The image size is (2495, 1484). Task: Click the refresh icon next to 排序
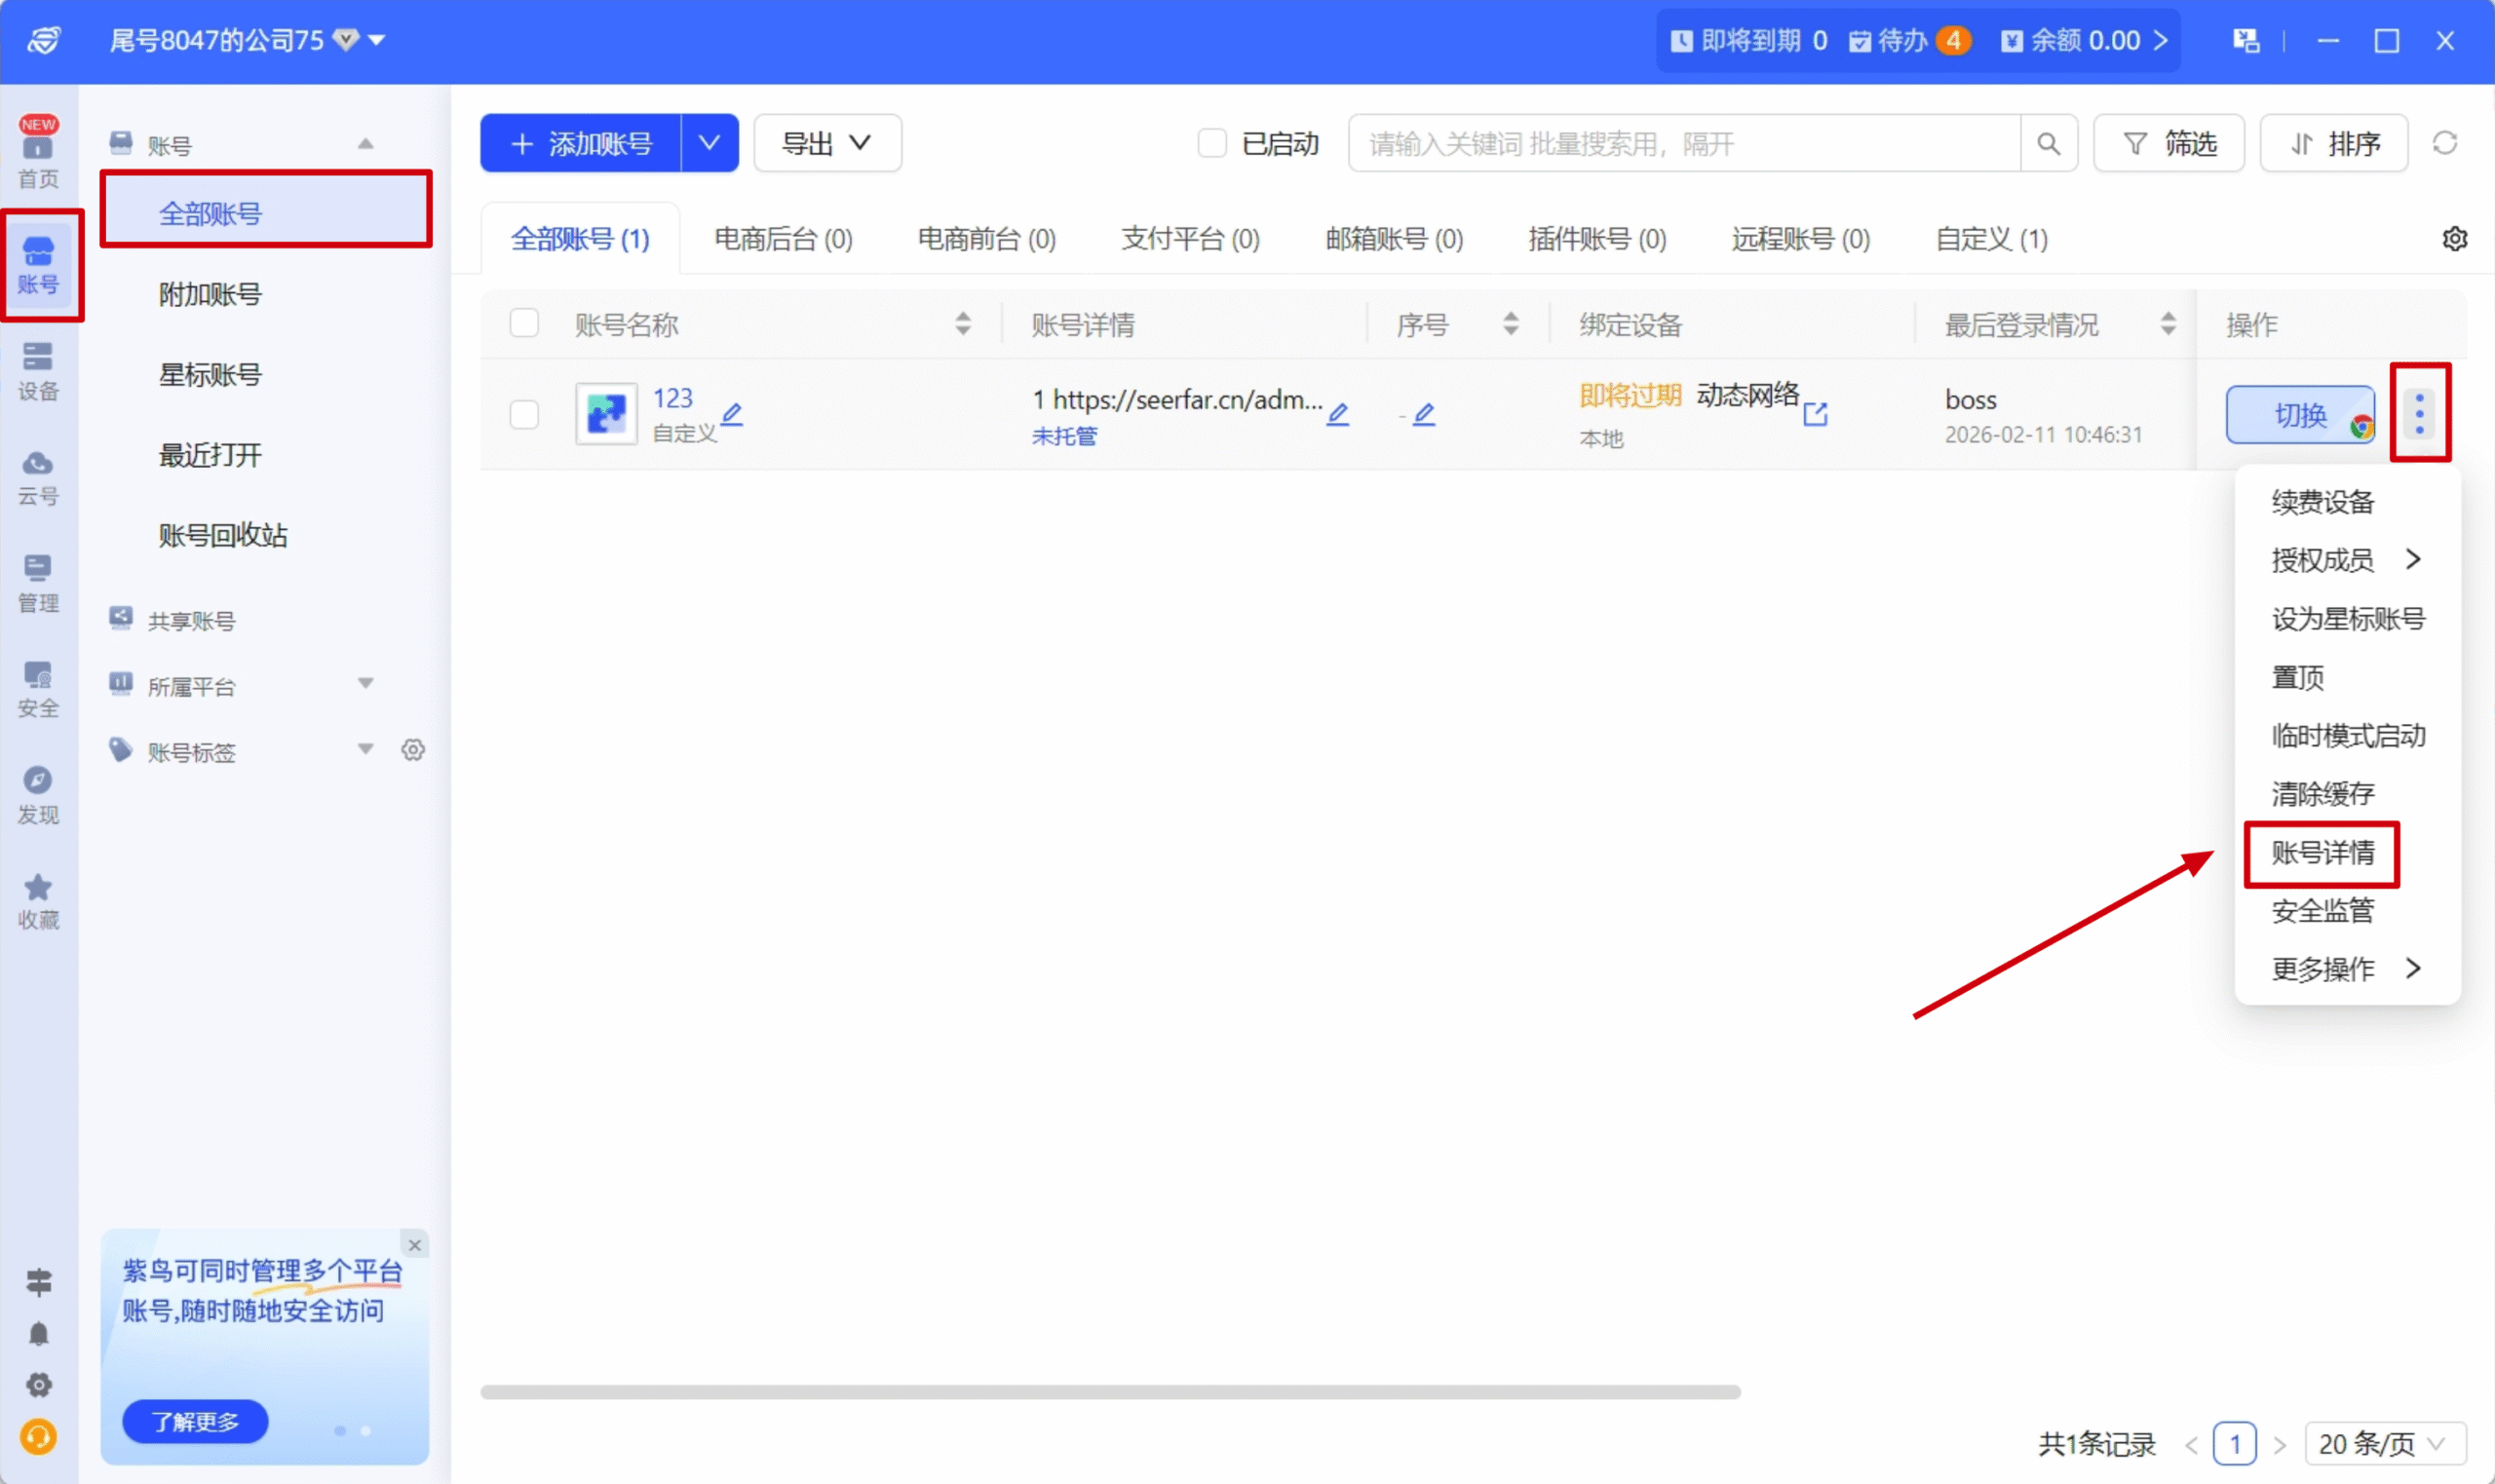pyautogui.click(x=2444, y=143)
